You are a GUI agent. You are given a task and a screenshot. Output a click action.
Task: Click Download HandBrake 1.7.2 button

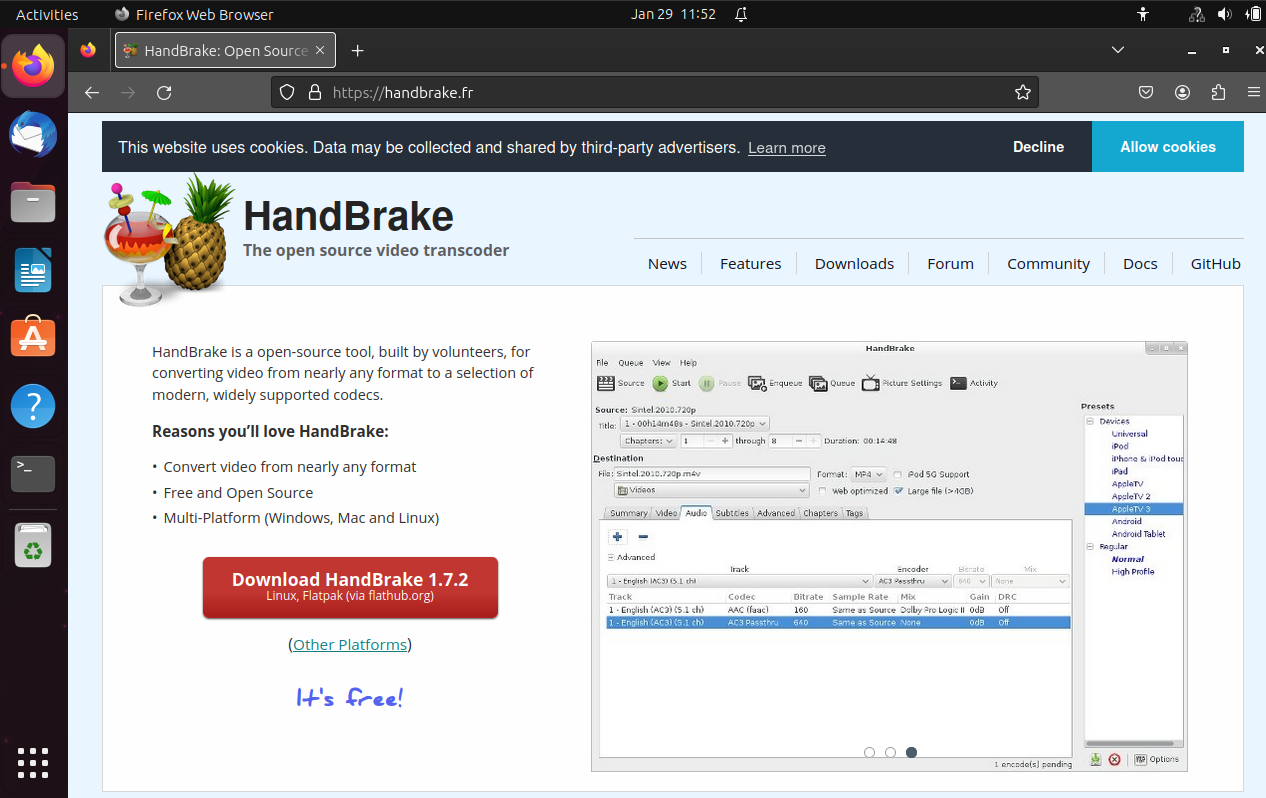pos(350,587)
